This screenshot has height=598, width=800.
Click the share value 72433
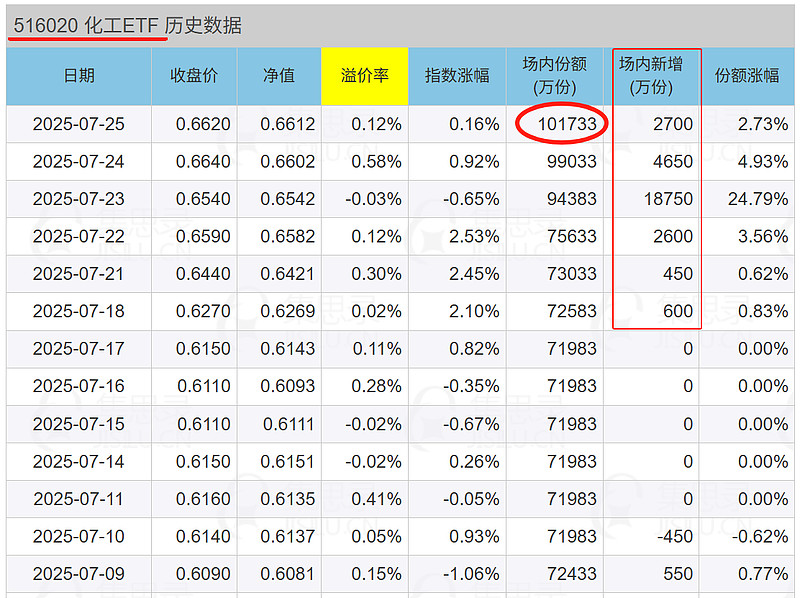coord(571,574)
